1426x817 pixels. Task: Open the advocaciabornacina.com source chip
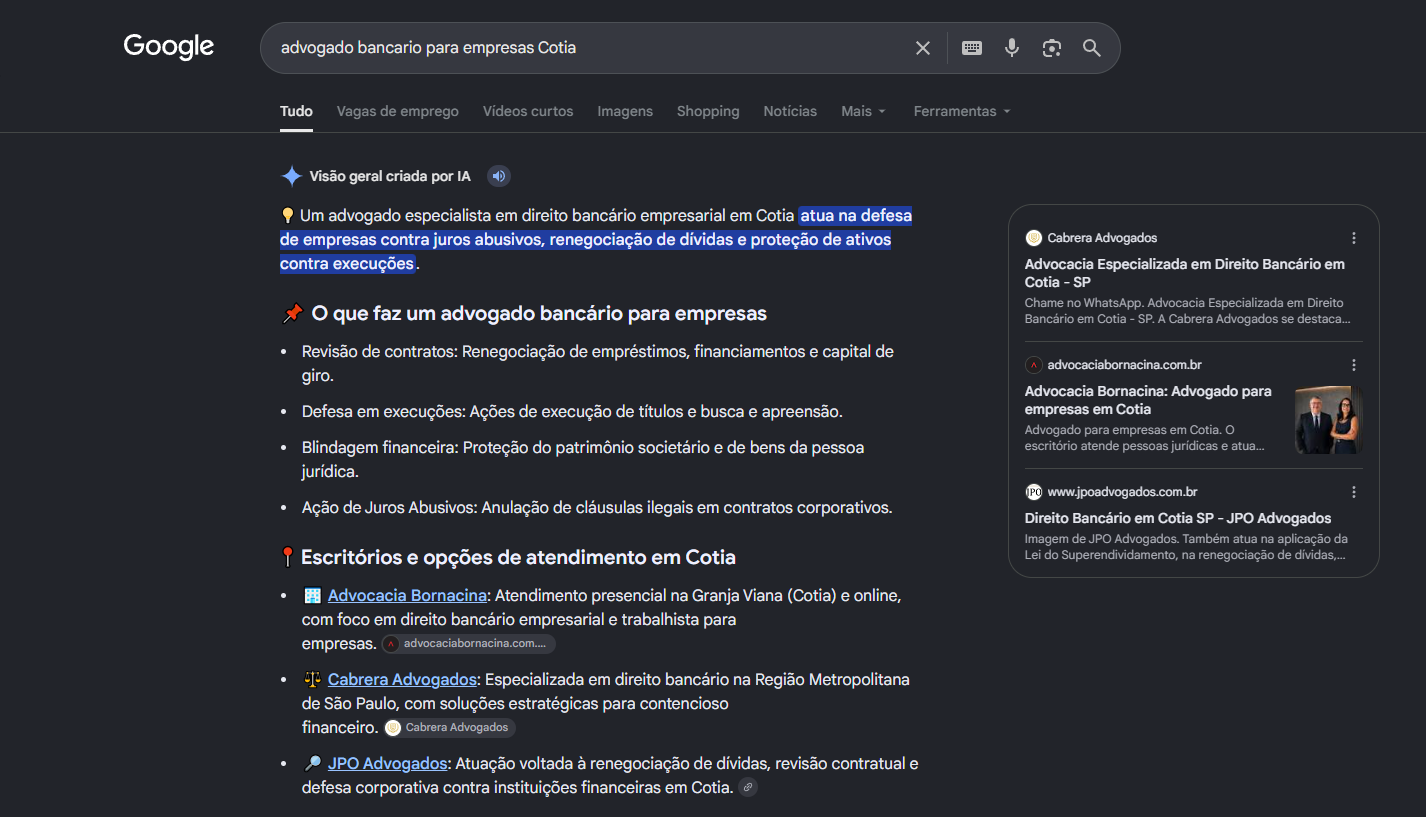click(469, 644)
